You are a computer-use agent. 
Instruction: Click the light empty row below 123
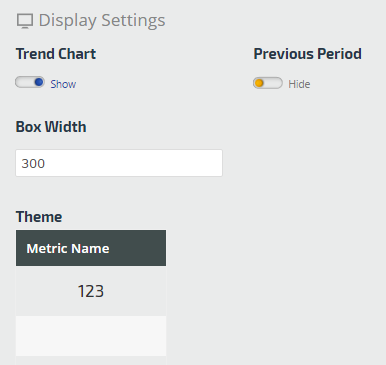[91, 336]
